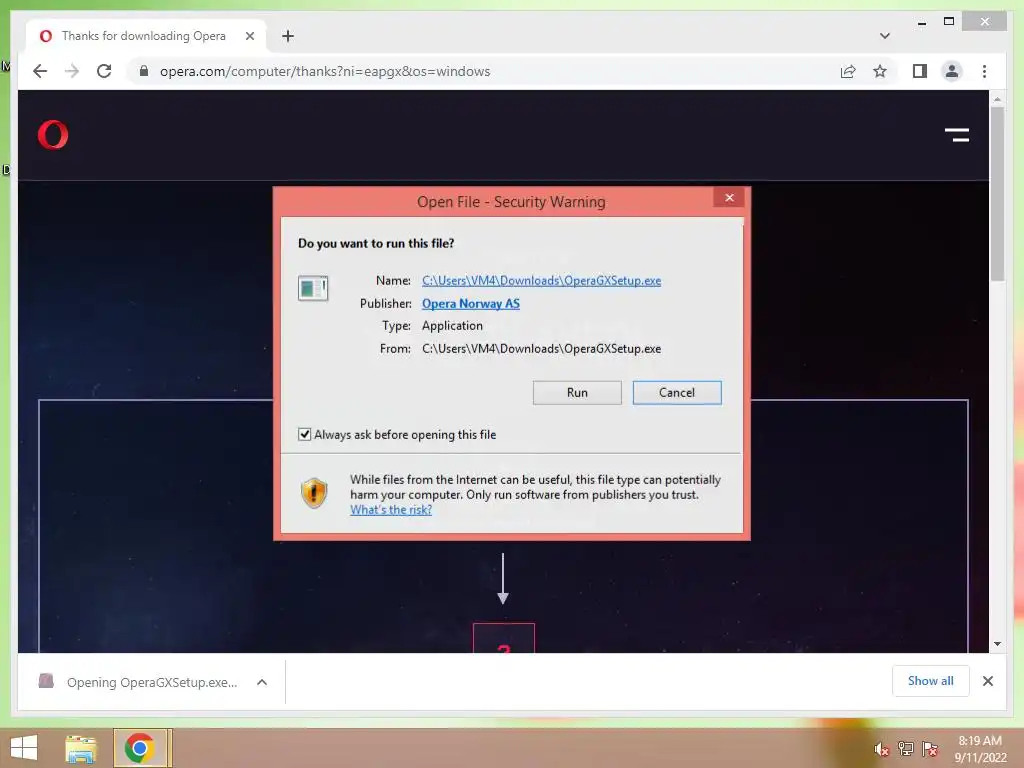
Task: Click the Chrome icon in the taskbar
Action: [x=140, y=748]
